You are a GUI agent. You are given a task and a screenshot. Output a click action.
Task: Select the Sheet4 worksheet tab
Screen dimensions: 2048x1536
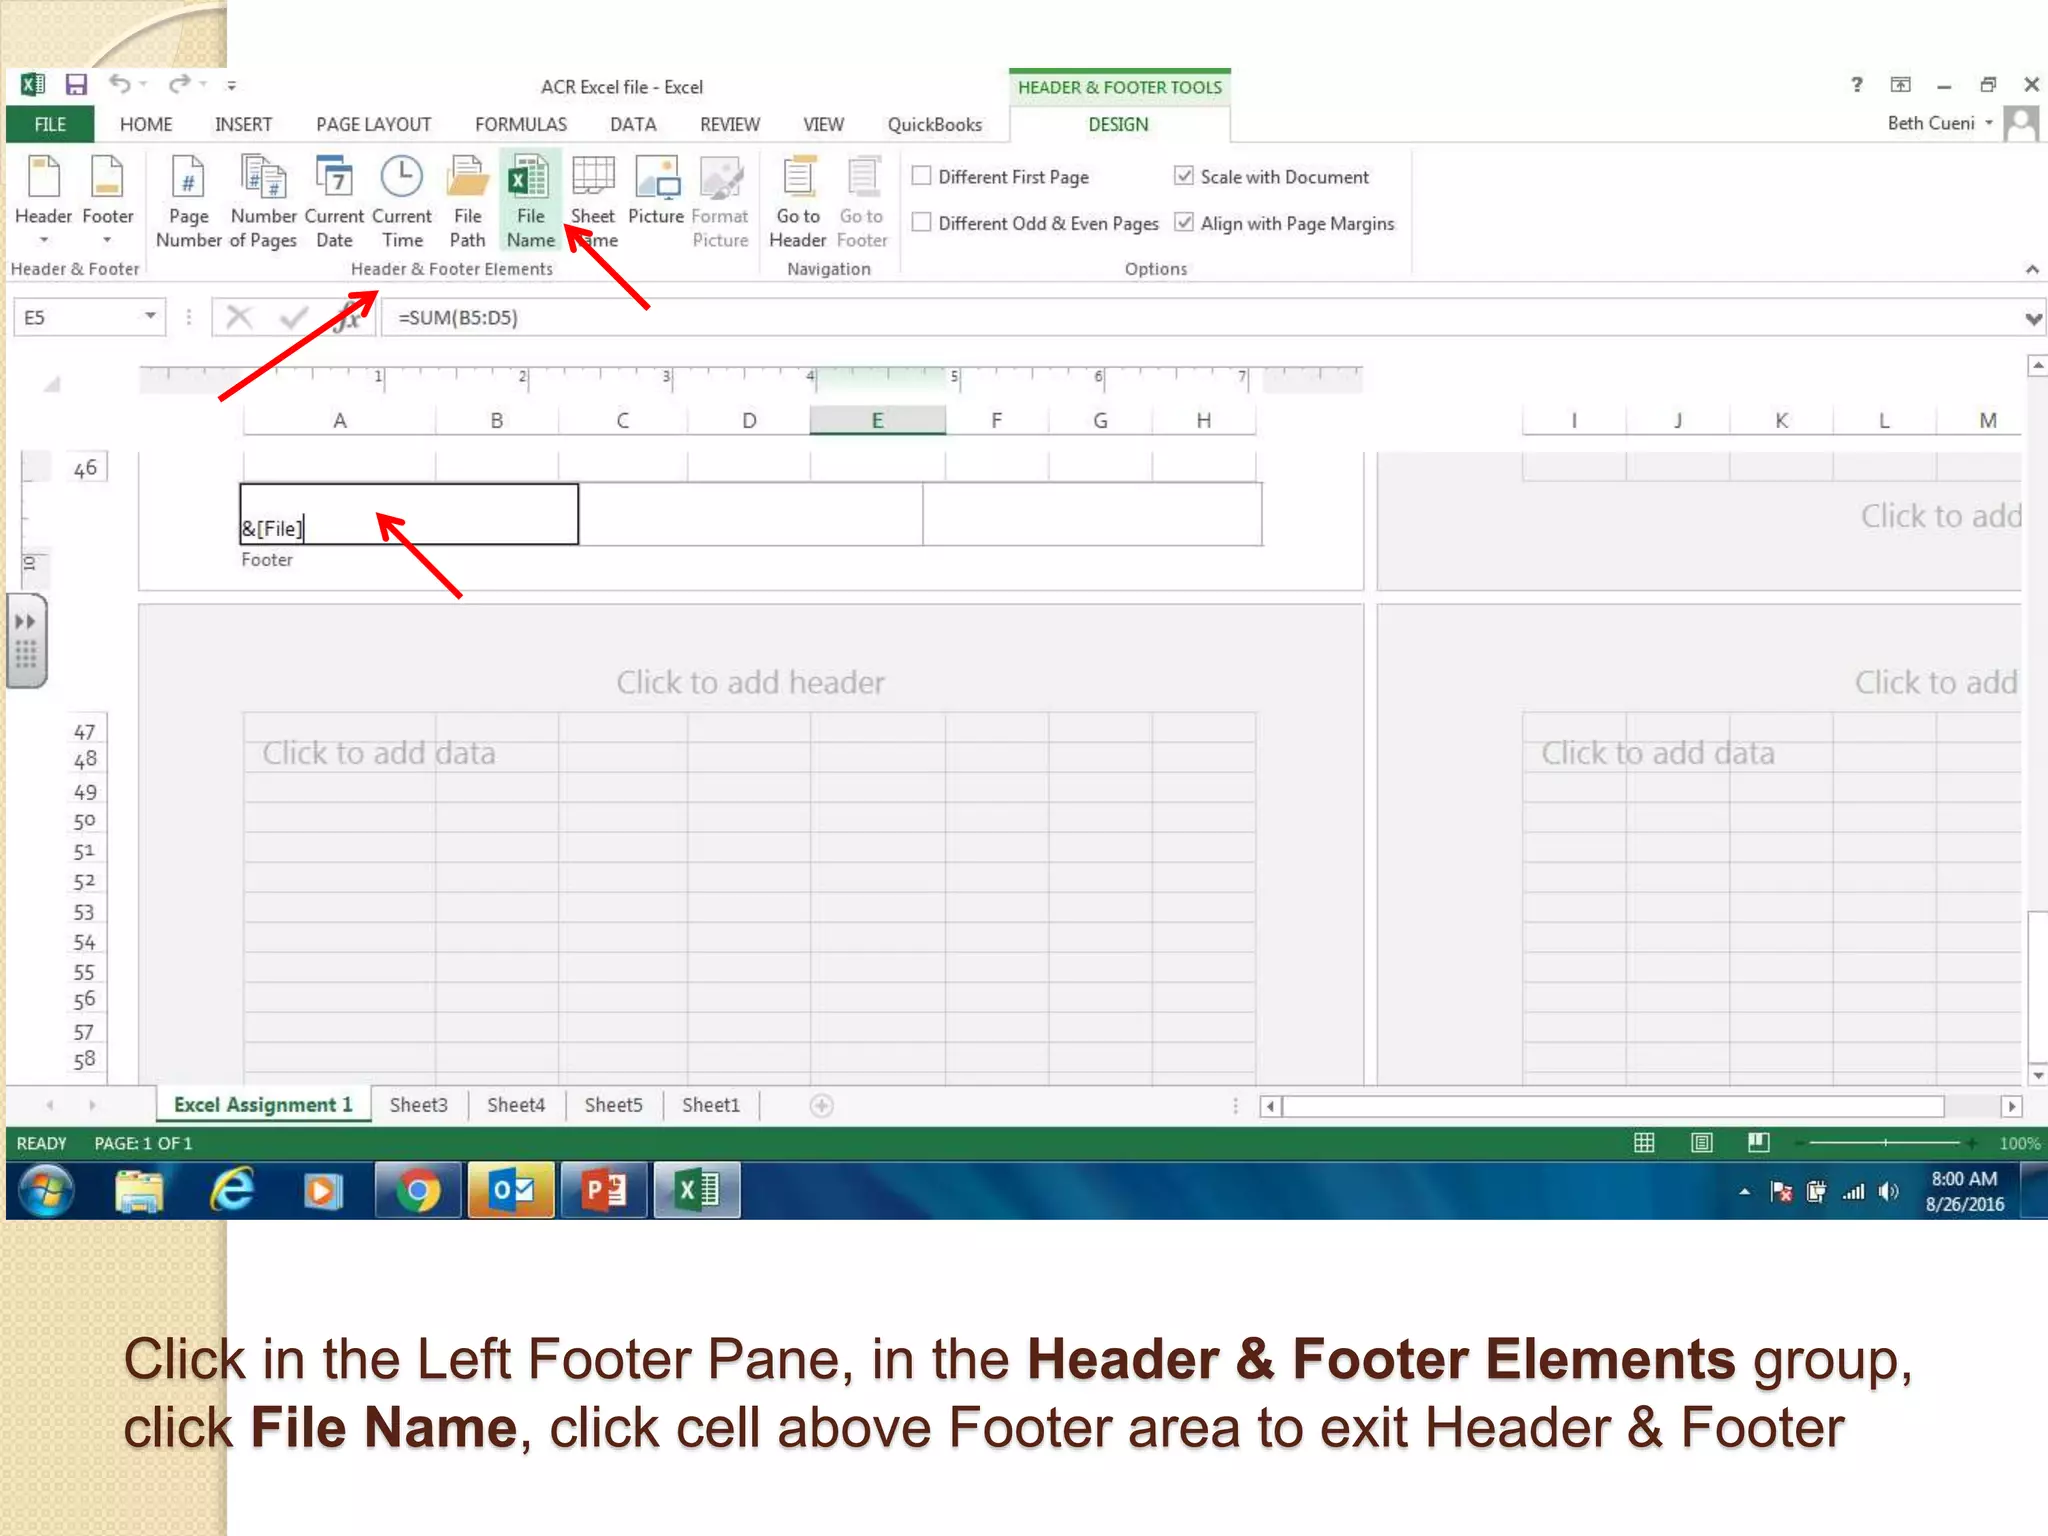[515, 1105]
